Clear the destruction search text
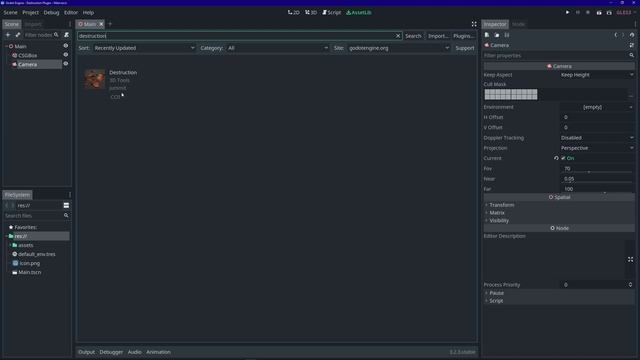Screen dimensions: 640x360 pos(398,36)
